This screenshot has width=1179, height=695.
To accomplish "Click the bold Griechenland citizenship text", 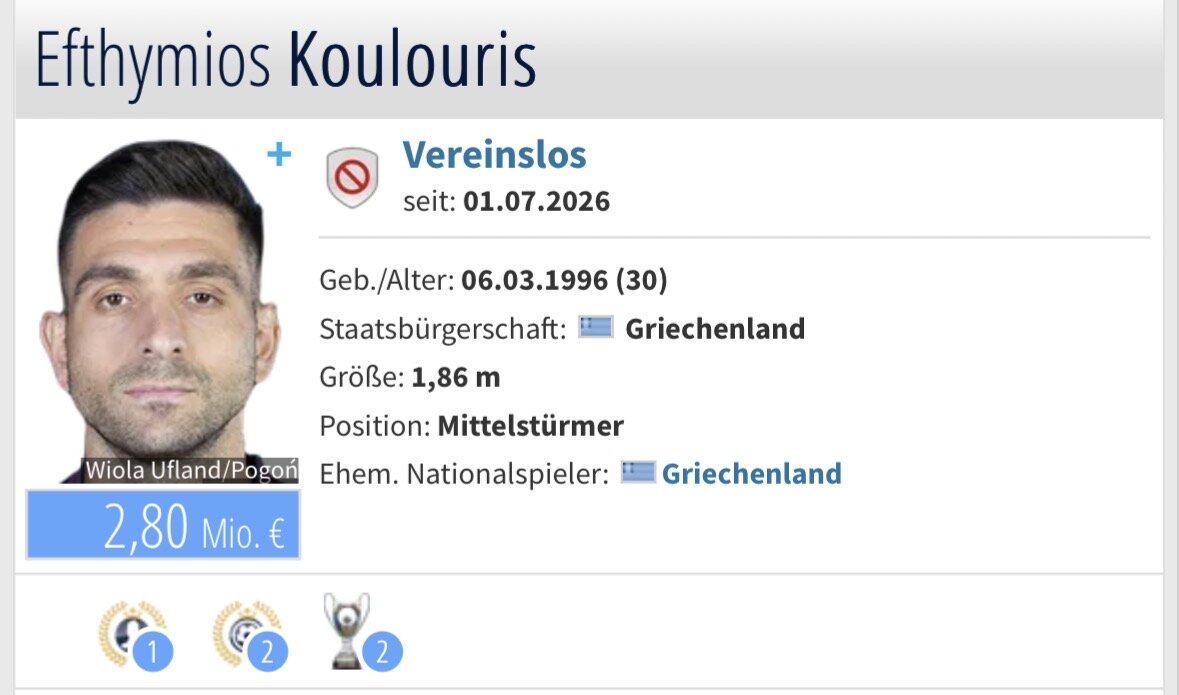I will pos(715,329).
